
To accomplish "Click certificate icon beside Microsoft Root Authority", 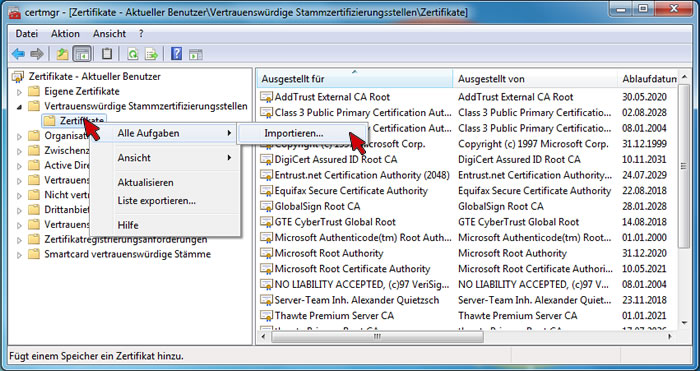I will [x=267, y=253].
